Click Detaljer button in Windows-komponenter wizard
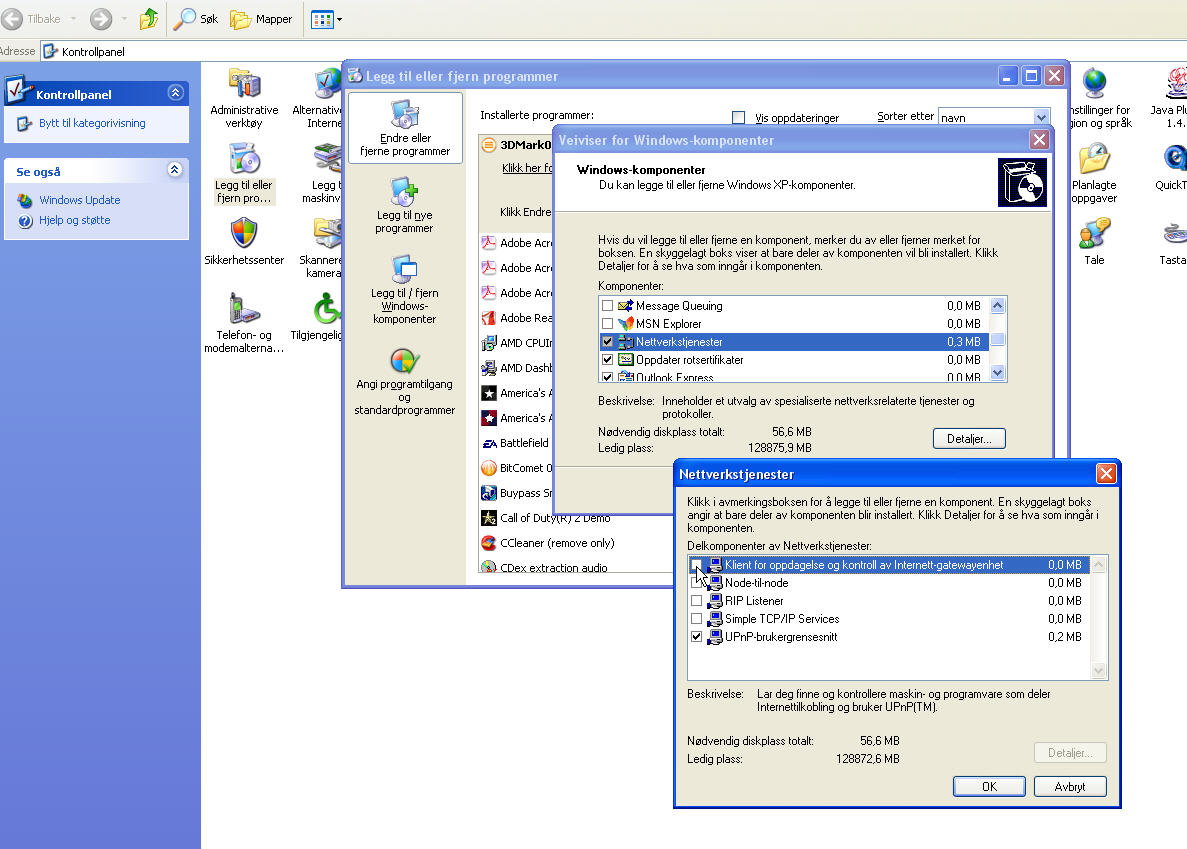Viewport: 1187px width, 849px height. click(x=969, y=439)
